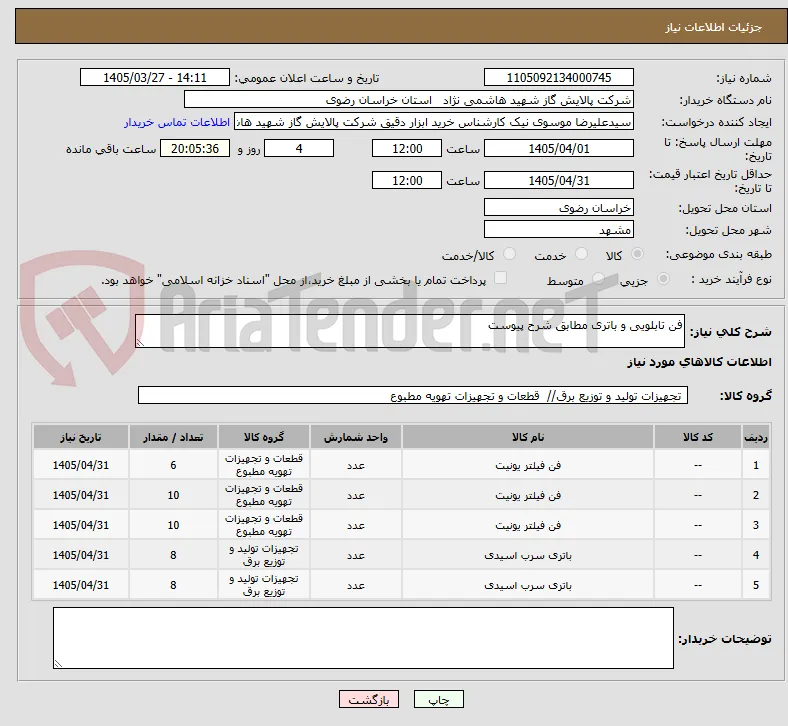Select the کالا radio button
Image resolution: width=788 pixels, height=726 pixels.
pos(637,254)
